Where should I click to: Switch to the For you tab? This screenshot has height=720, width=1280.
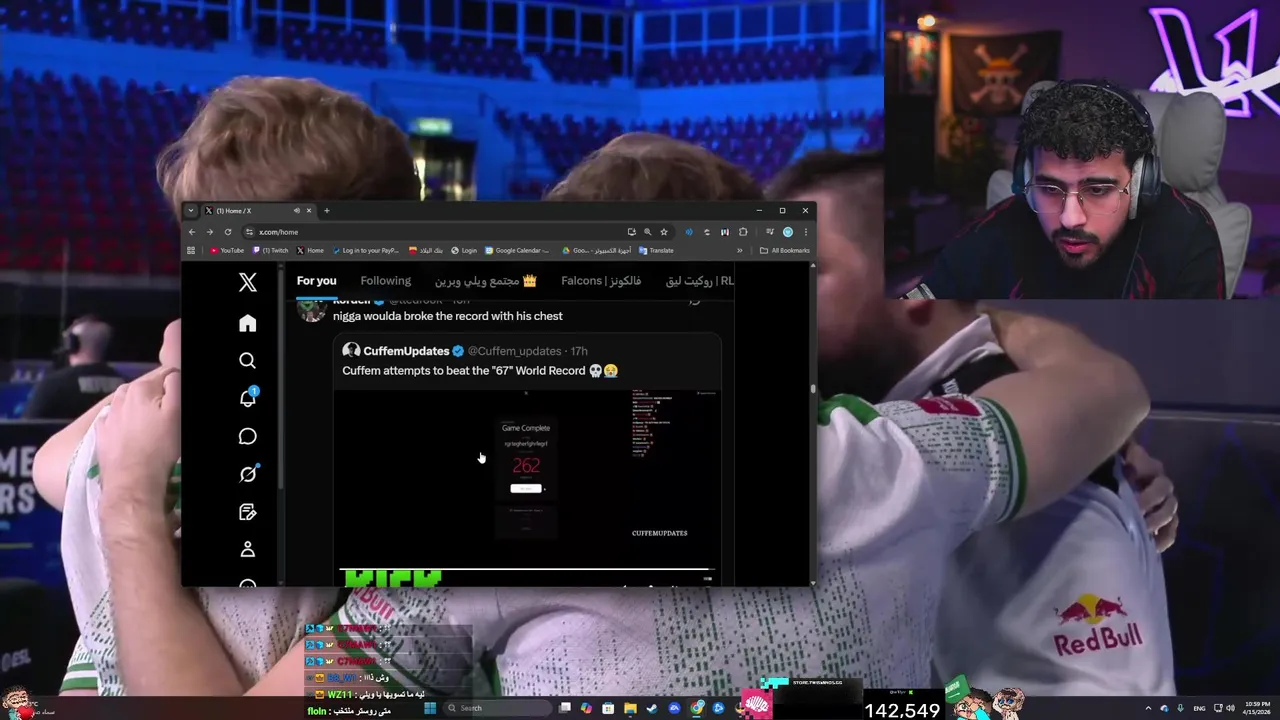pyautogui.click(x=316, y=281)
